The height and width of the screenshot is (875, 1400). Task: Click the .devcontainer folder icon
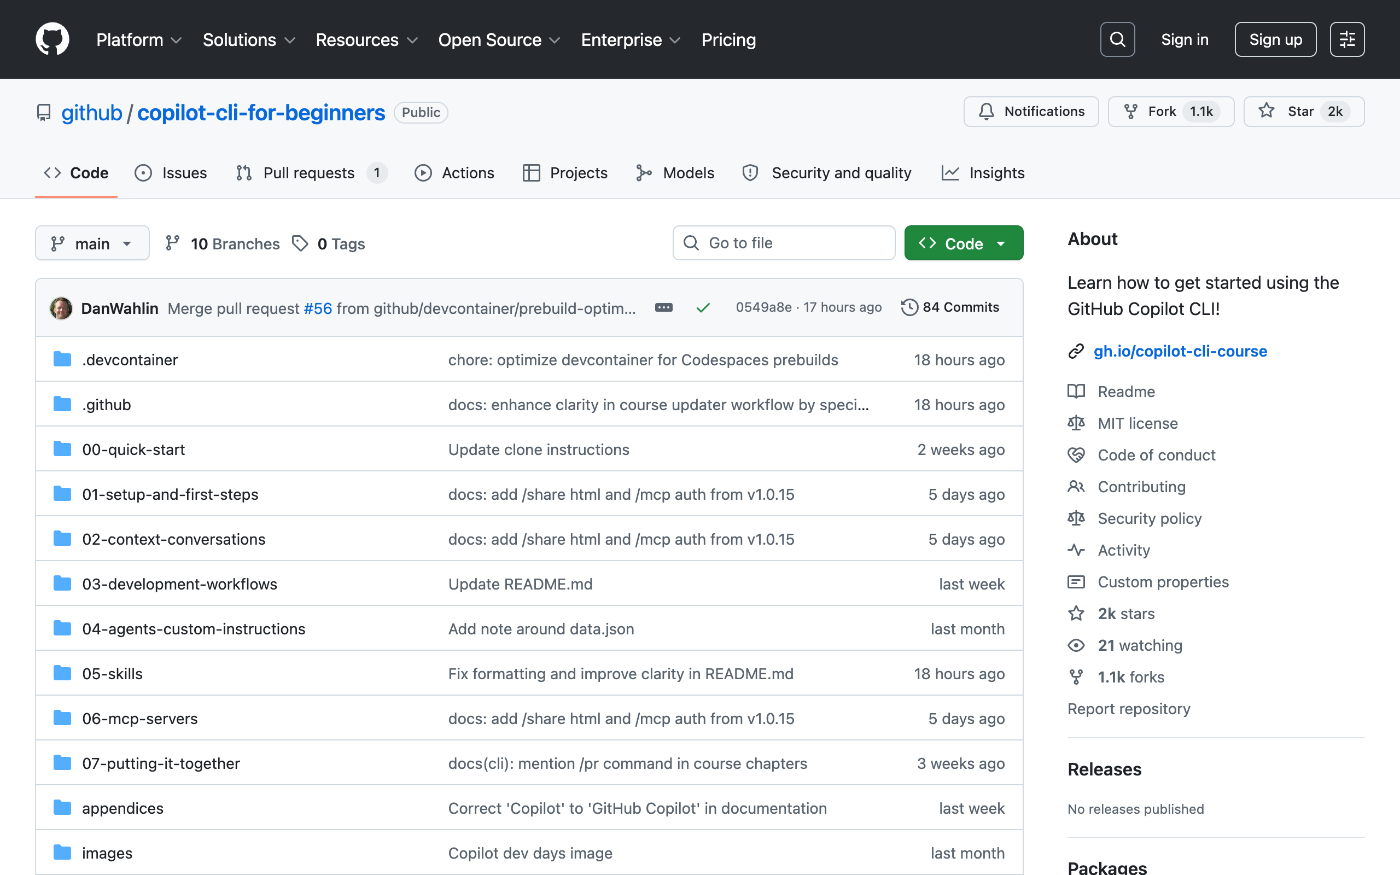[x=62, y=359]
